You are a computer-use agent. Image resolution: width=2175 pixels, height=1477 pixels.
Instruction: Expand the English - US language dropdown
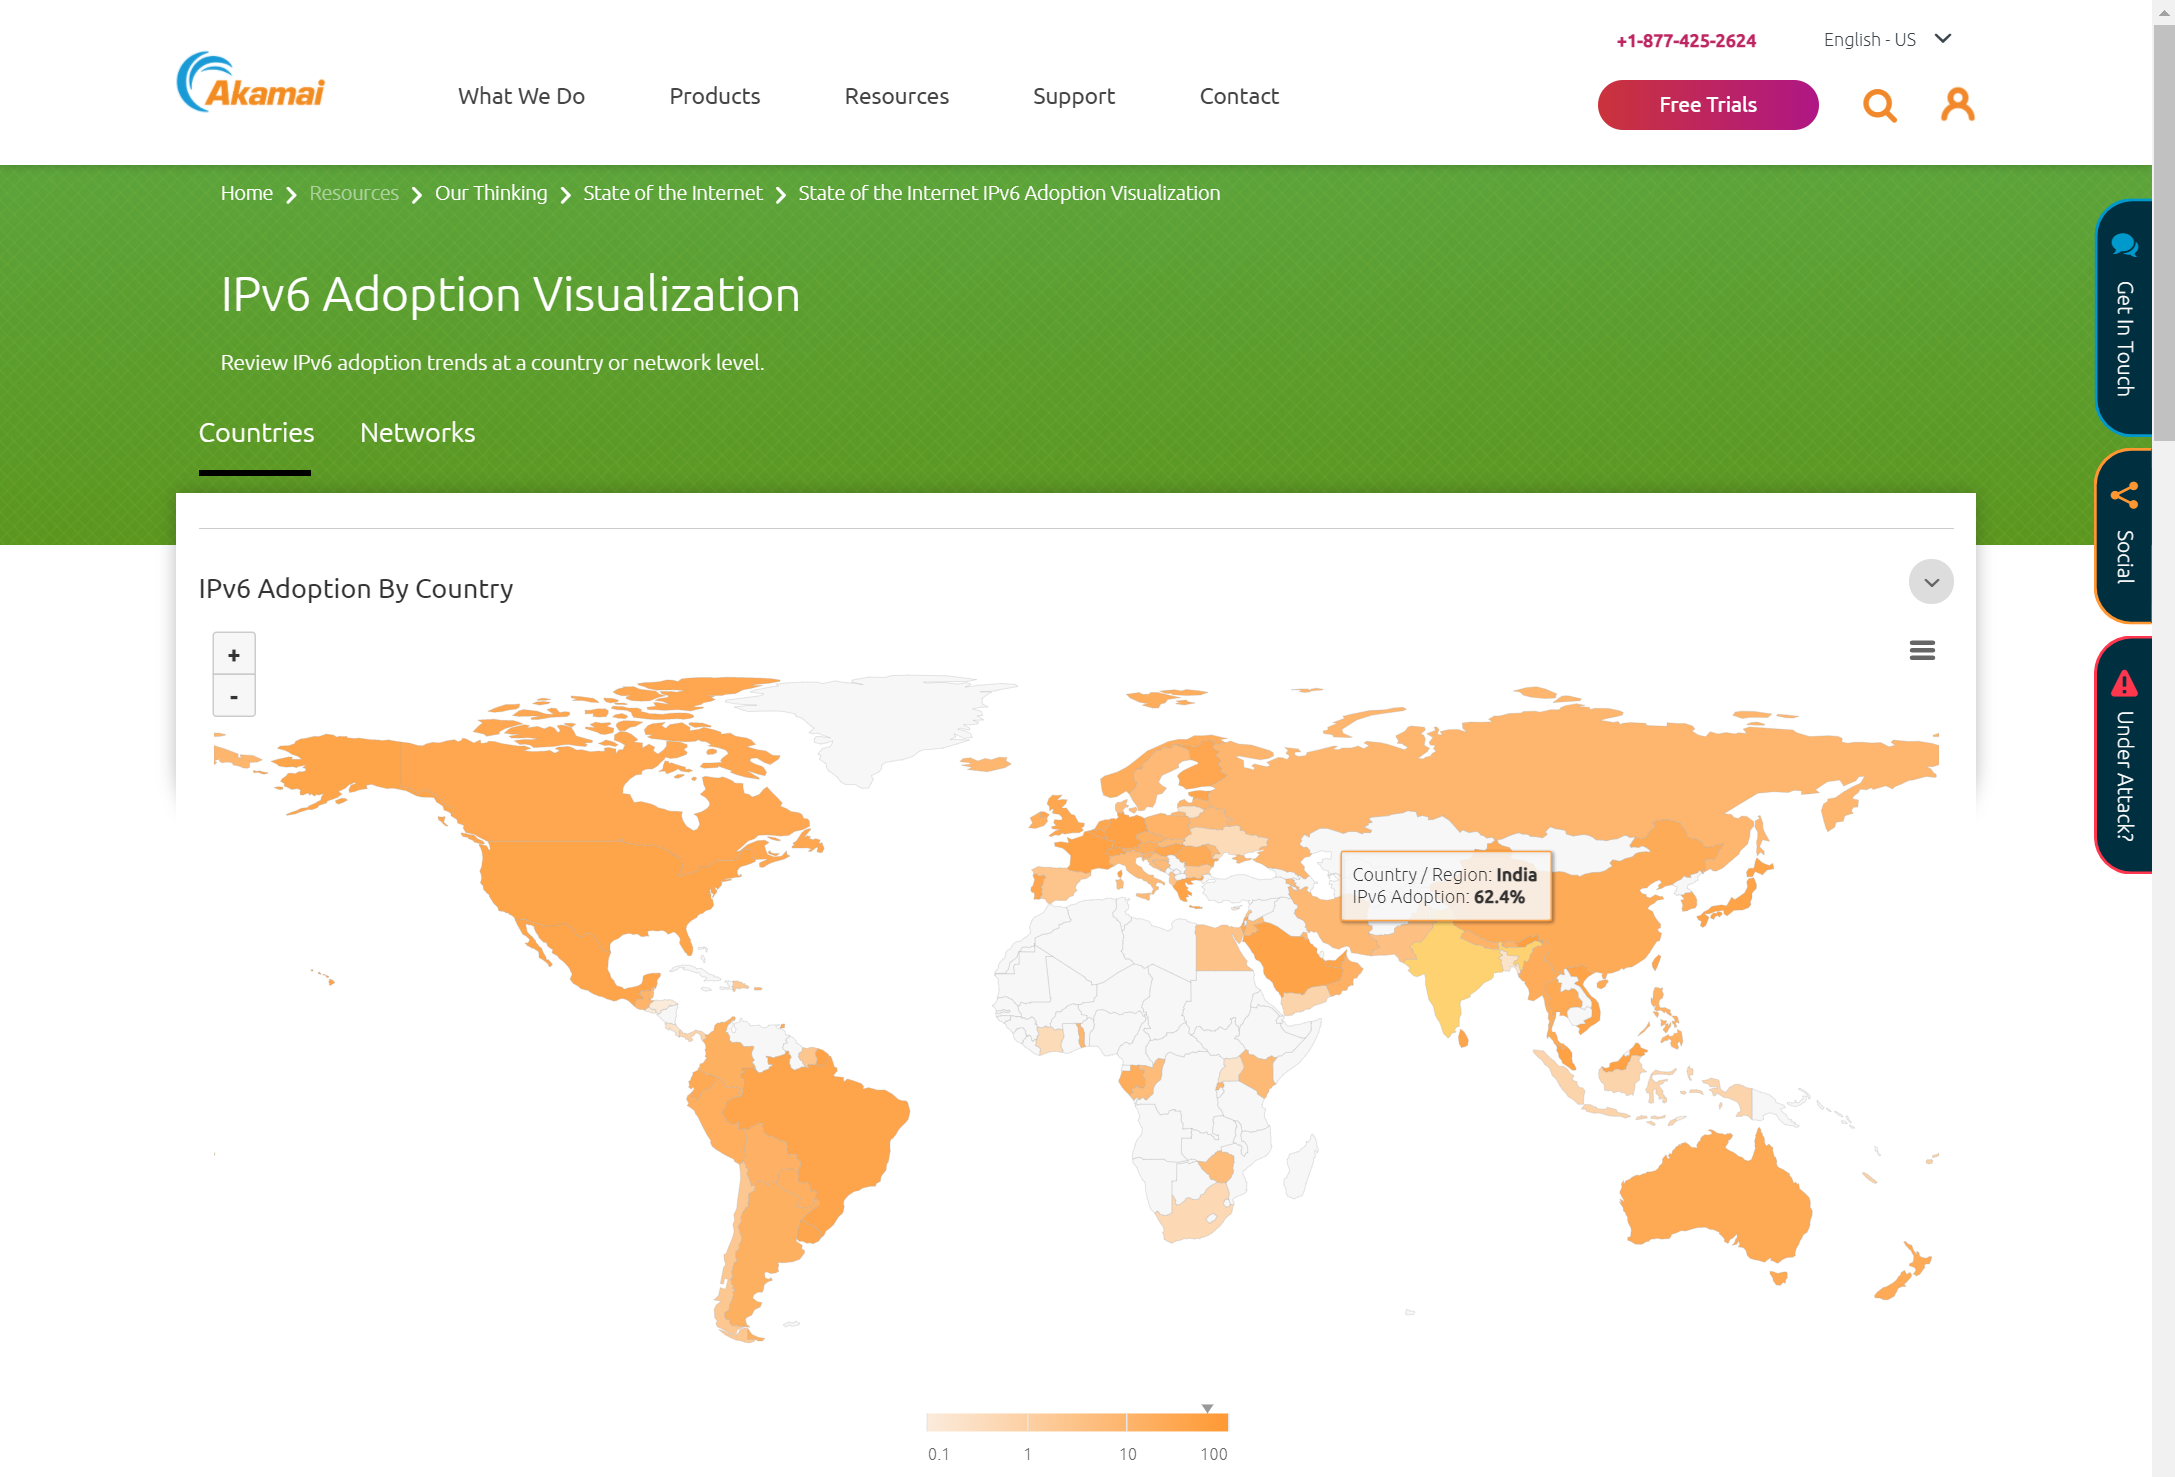(1886, 40)
